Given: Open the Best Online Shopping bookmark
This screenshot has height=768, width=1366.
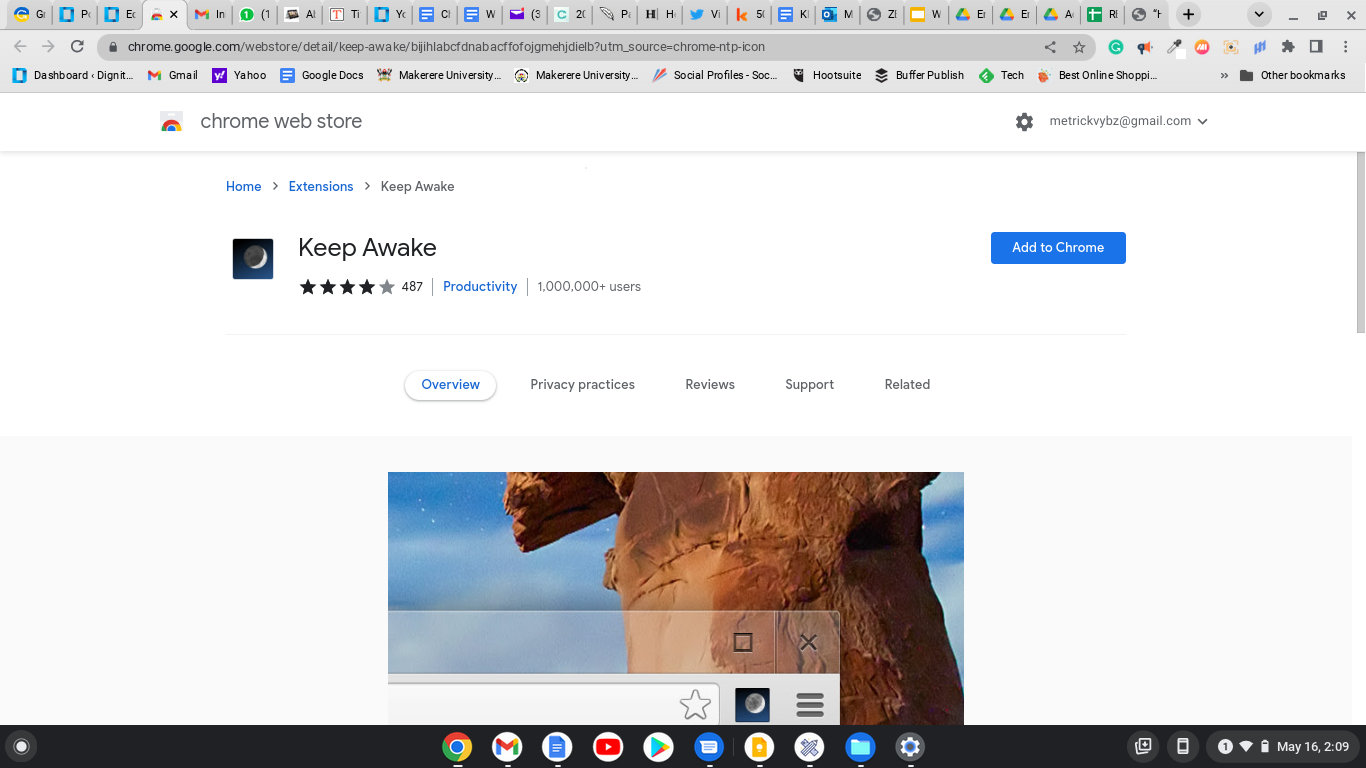Looking at the screenshot, I should click(1097, 75).
